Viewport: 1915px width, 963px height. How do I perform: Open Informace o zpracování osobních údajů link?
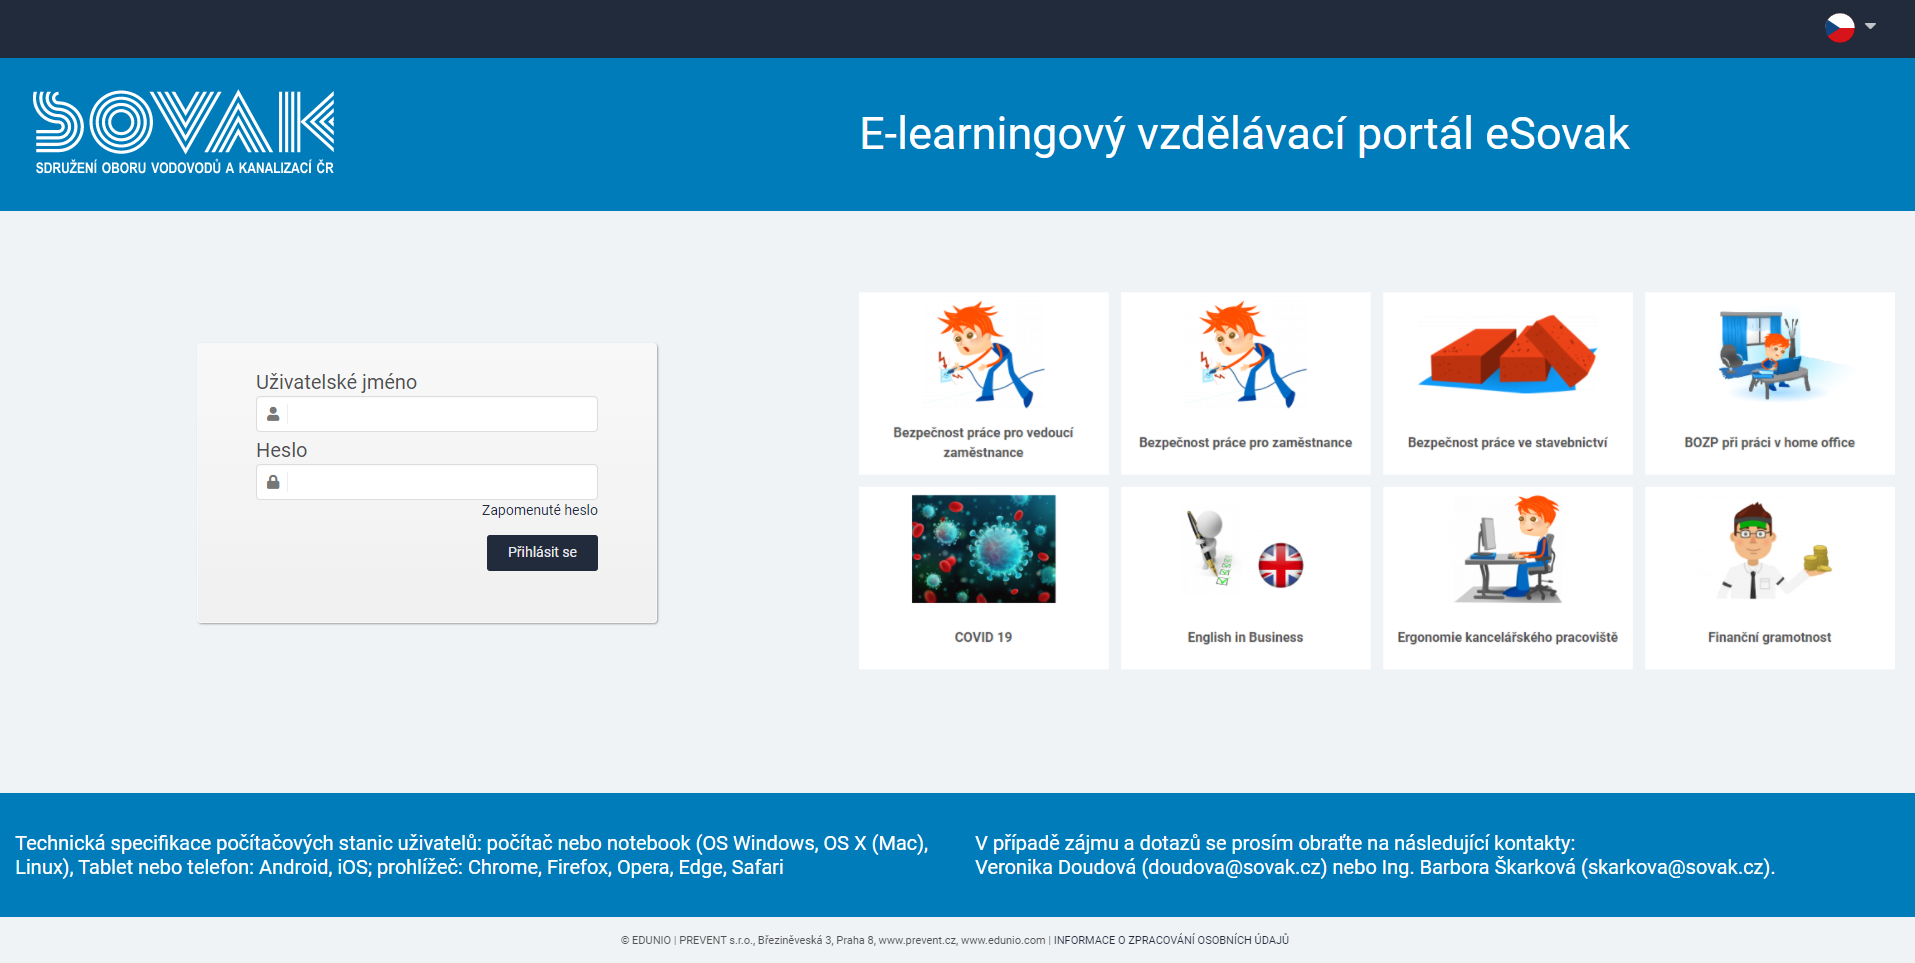1171,940
